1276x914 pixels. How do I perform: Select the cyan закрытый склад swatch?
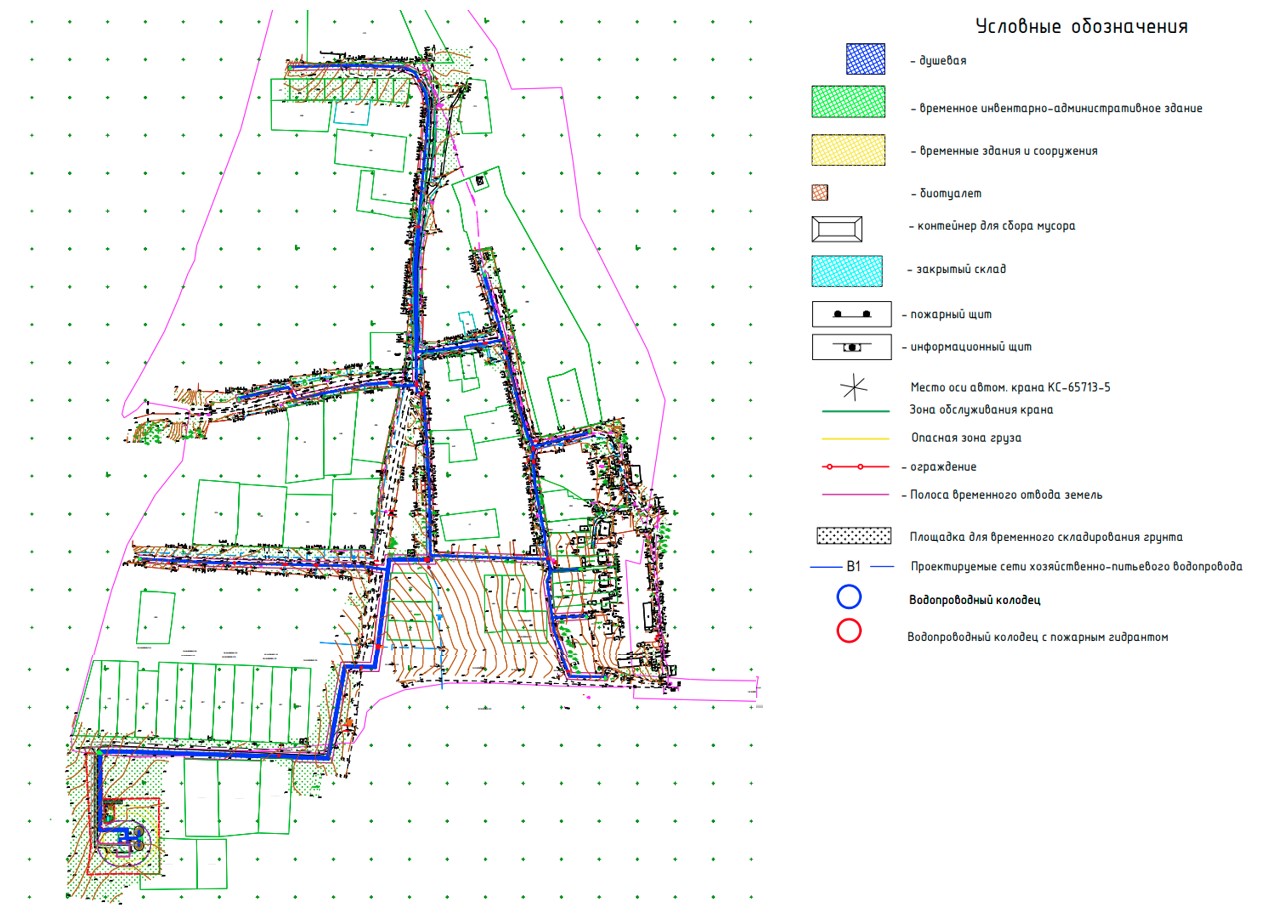(x=847, y=269)
